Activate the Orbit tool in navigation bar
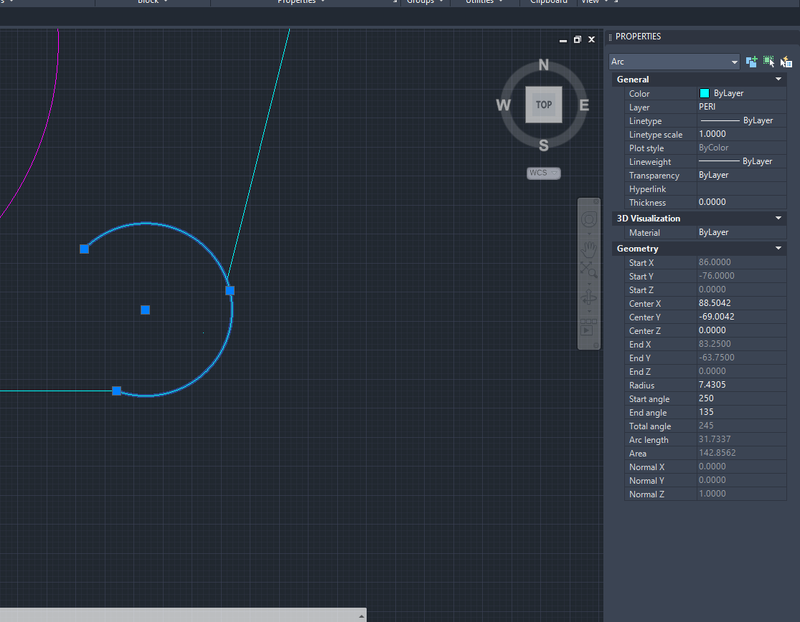The image size is (800, 622). pos(589,298)
